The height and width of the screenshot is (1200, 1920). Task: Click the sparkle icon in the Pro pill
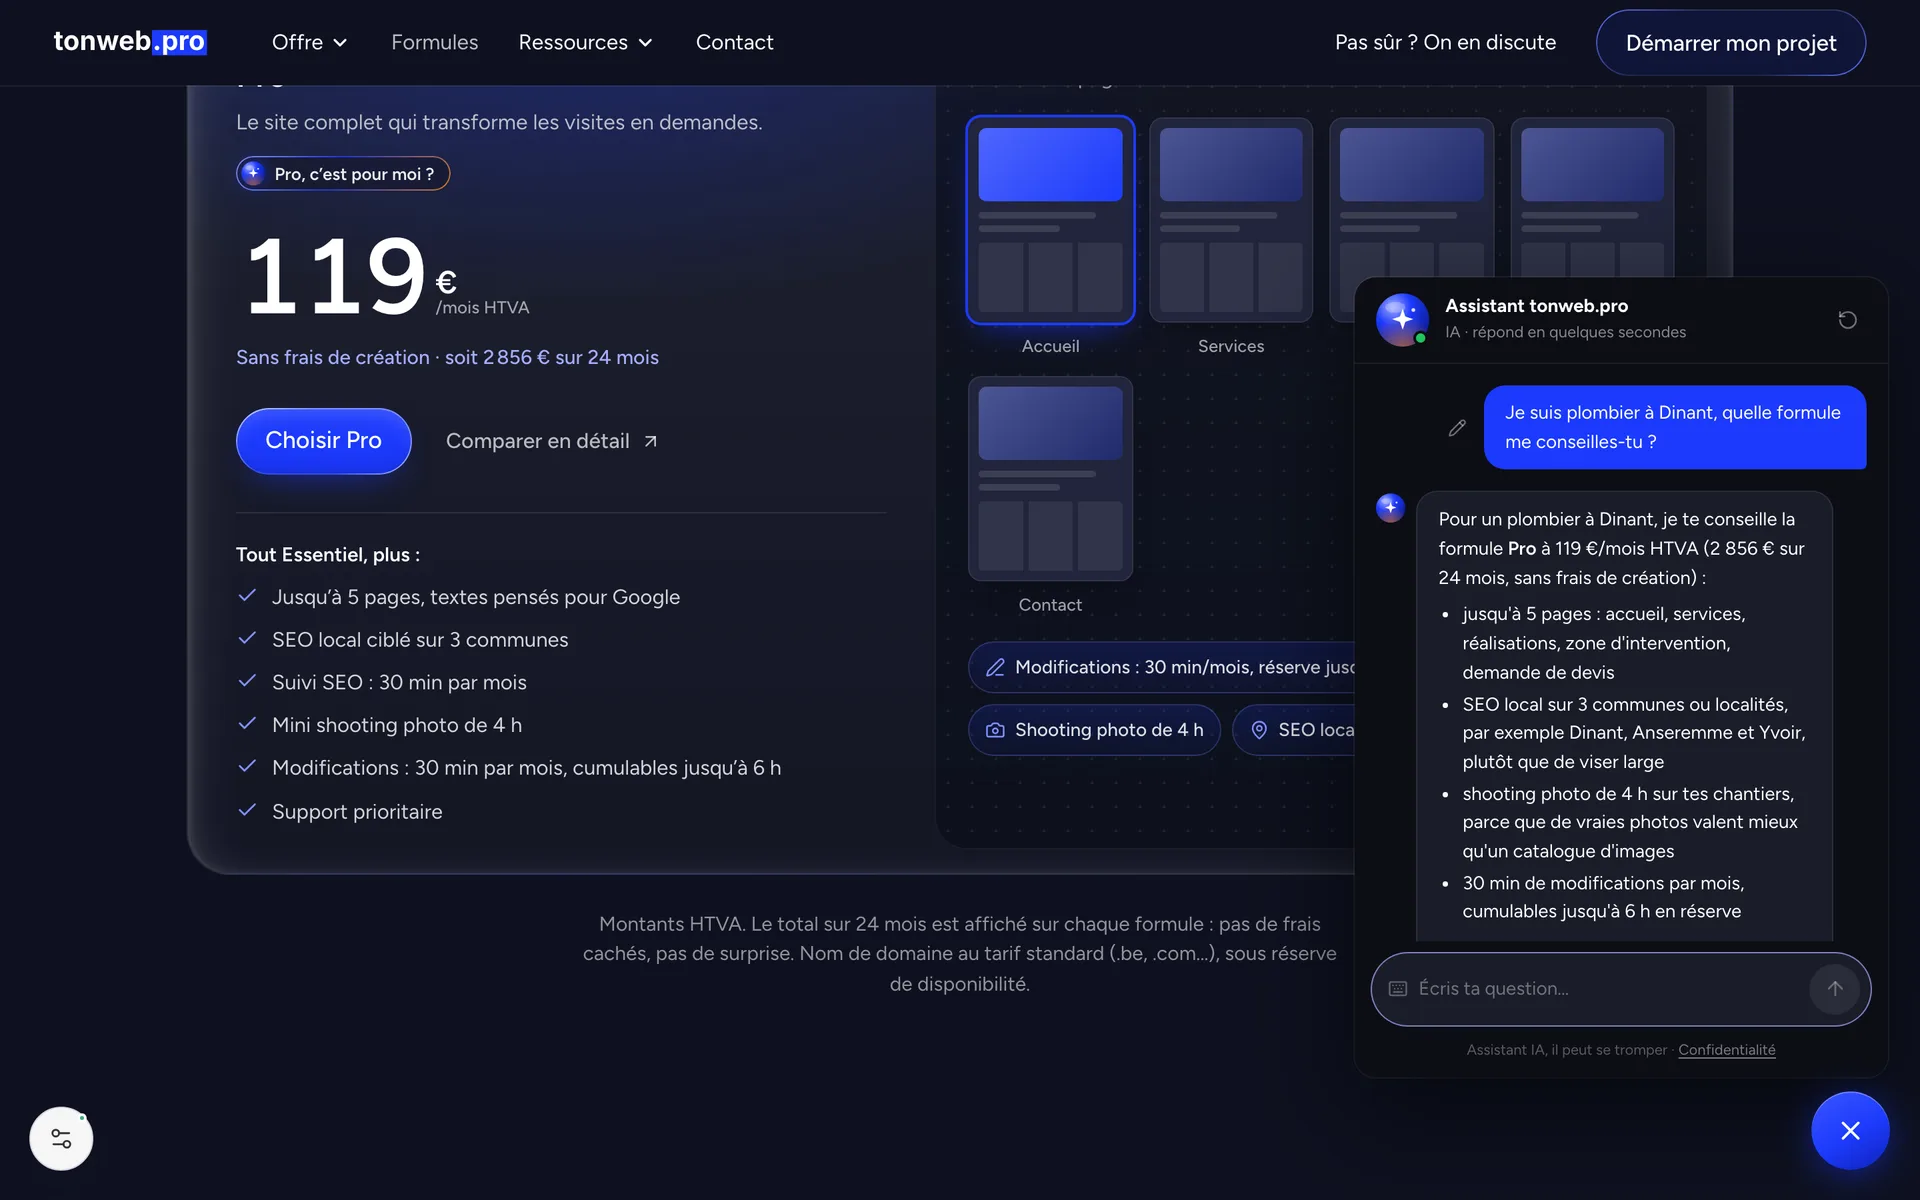click(253, 173)
